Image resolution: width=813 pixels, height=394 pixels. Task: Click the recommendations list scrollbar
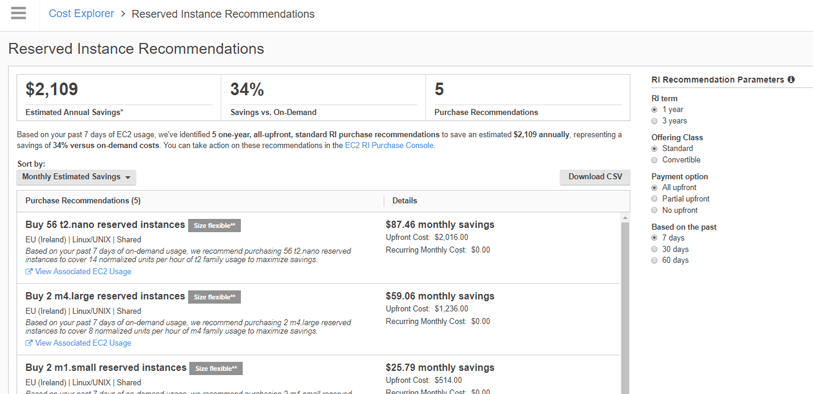pos(625,308)
